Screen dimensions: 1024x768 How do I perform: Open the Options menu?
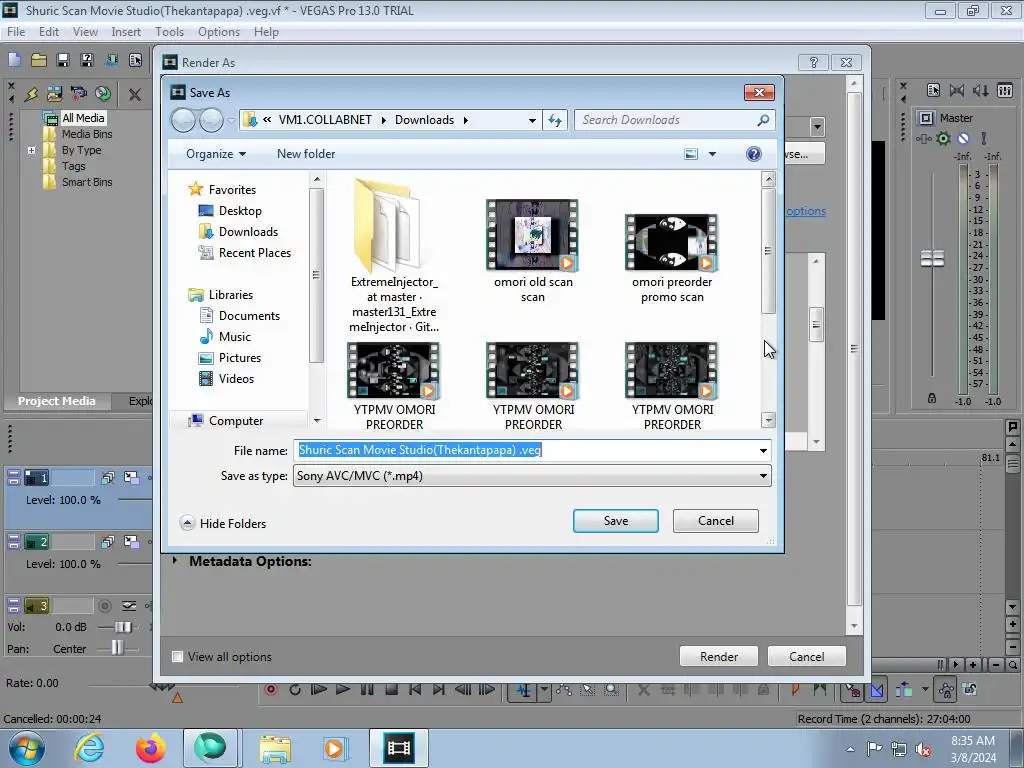pyautogui.click(x=219, y=32)
